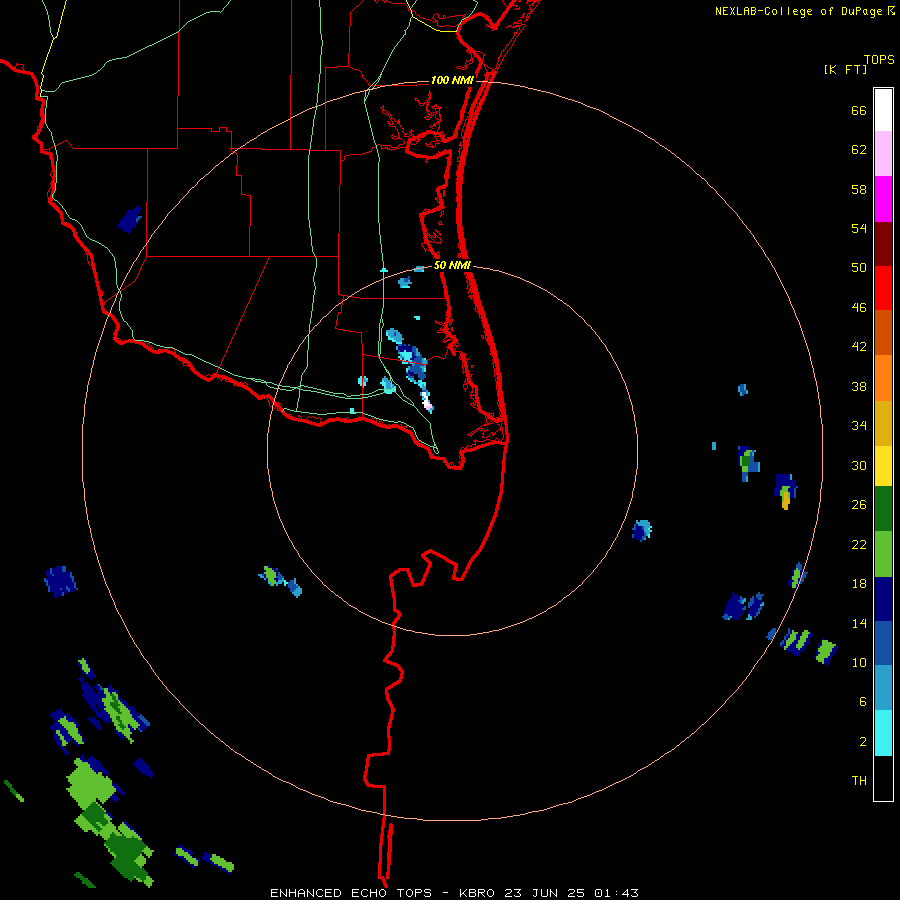Click the dark green legend swatch
This screenshot has width=900, height=900.
[883, 509]
